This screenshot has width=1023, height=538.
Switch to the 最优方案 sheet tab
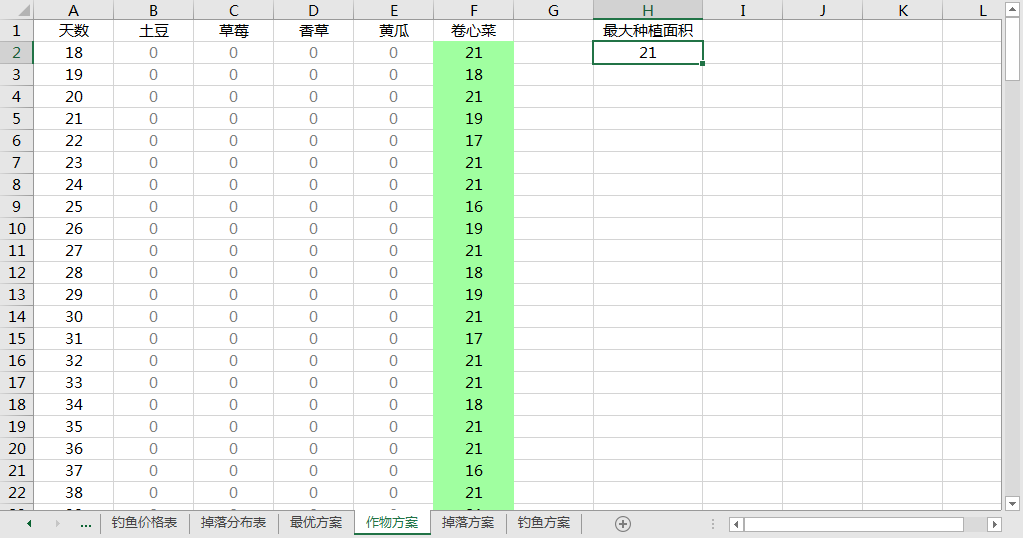click(x=316, y=523)
